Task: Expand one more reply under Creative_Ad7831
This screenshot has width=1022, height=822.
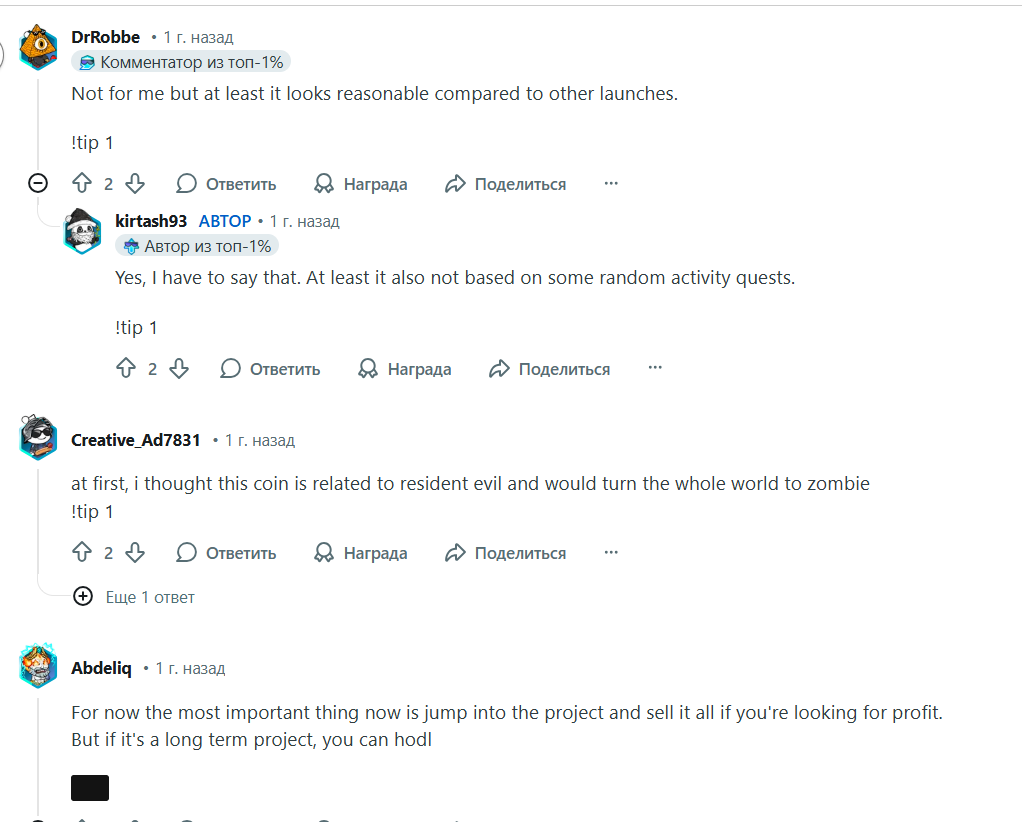Action: [84, 597]
